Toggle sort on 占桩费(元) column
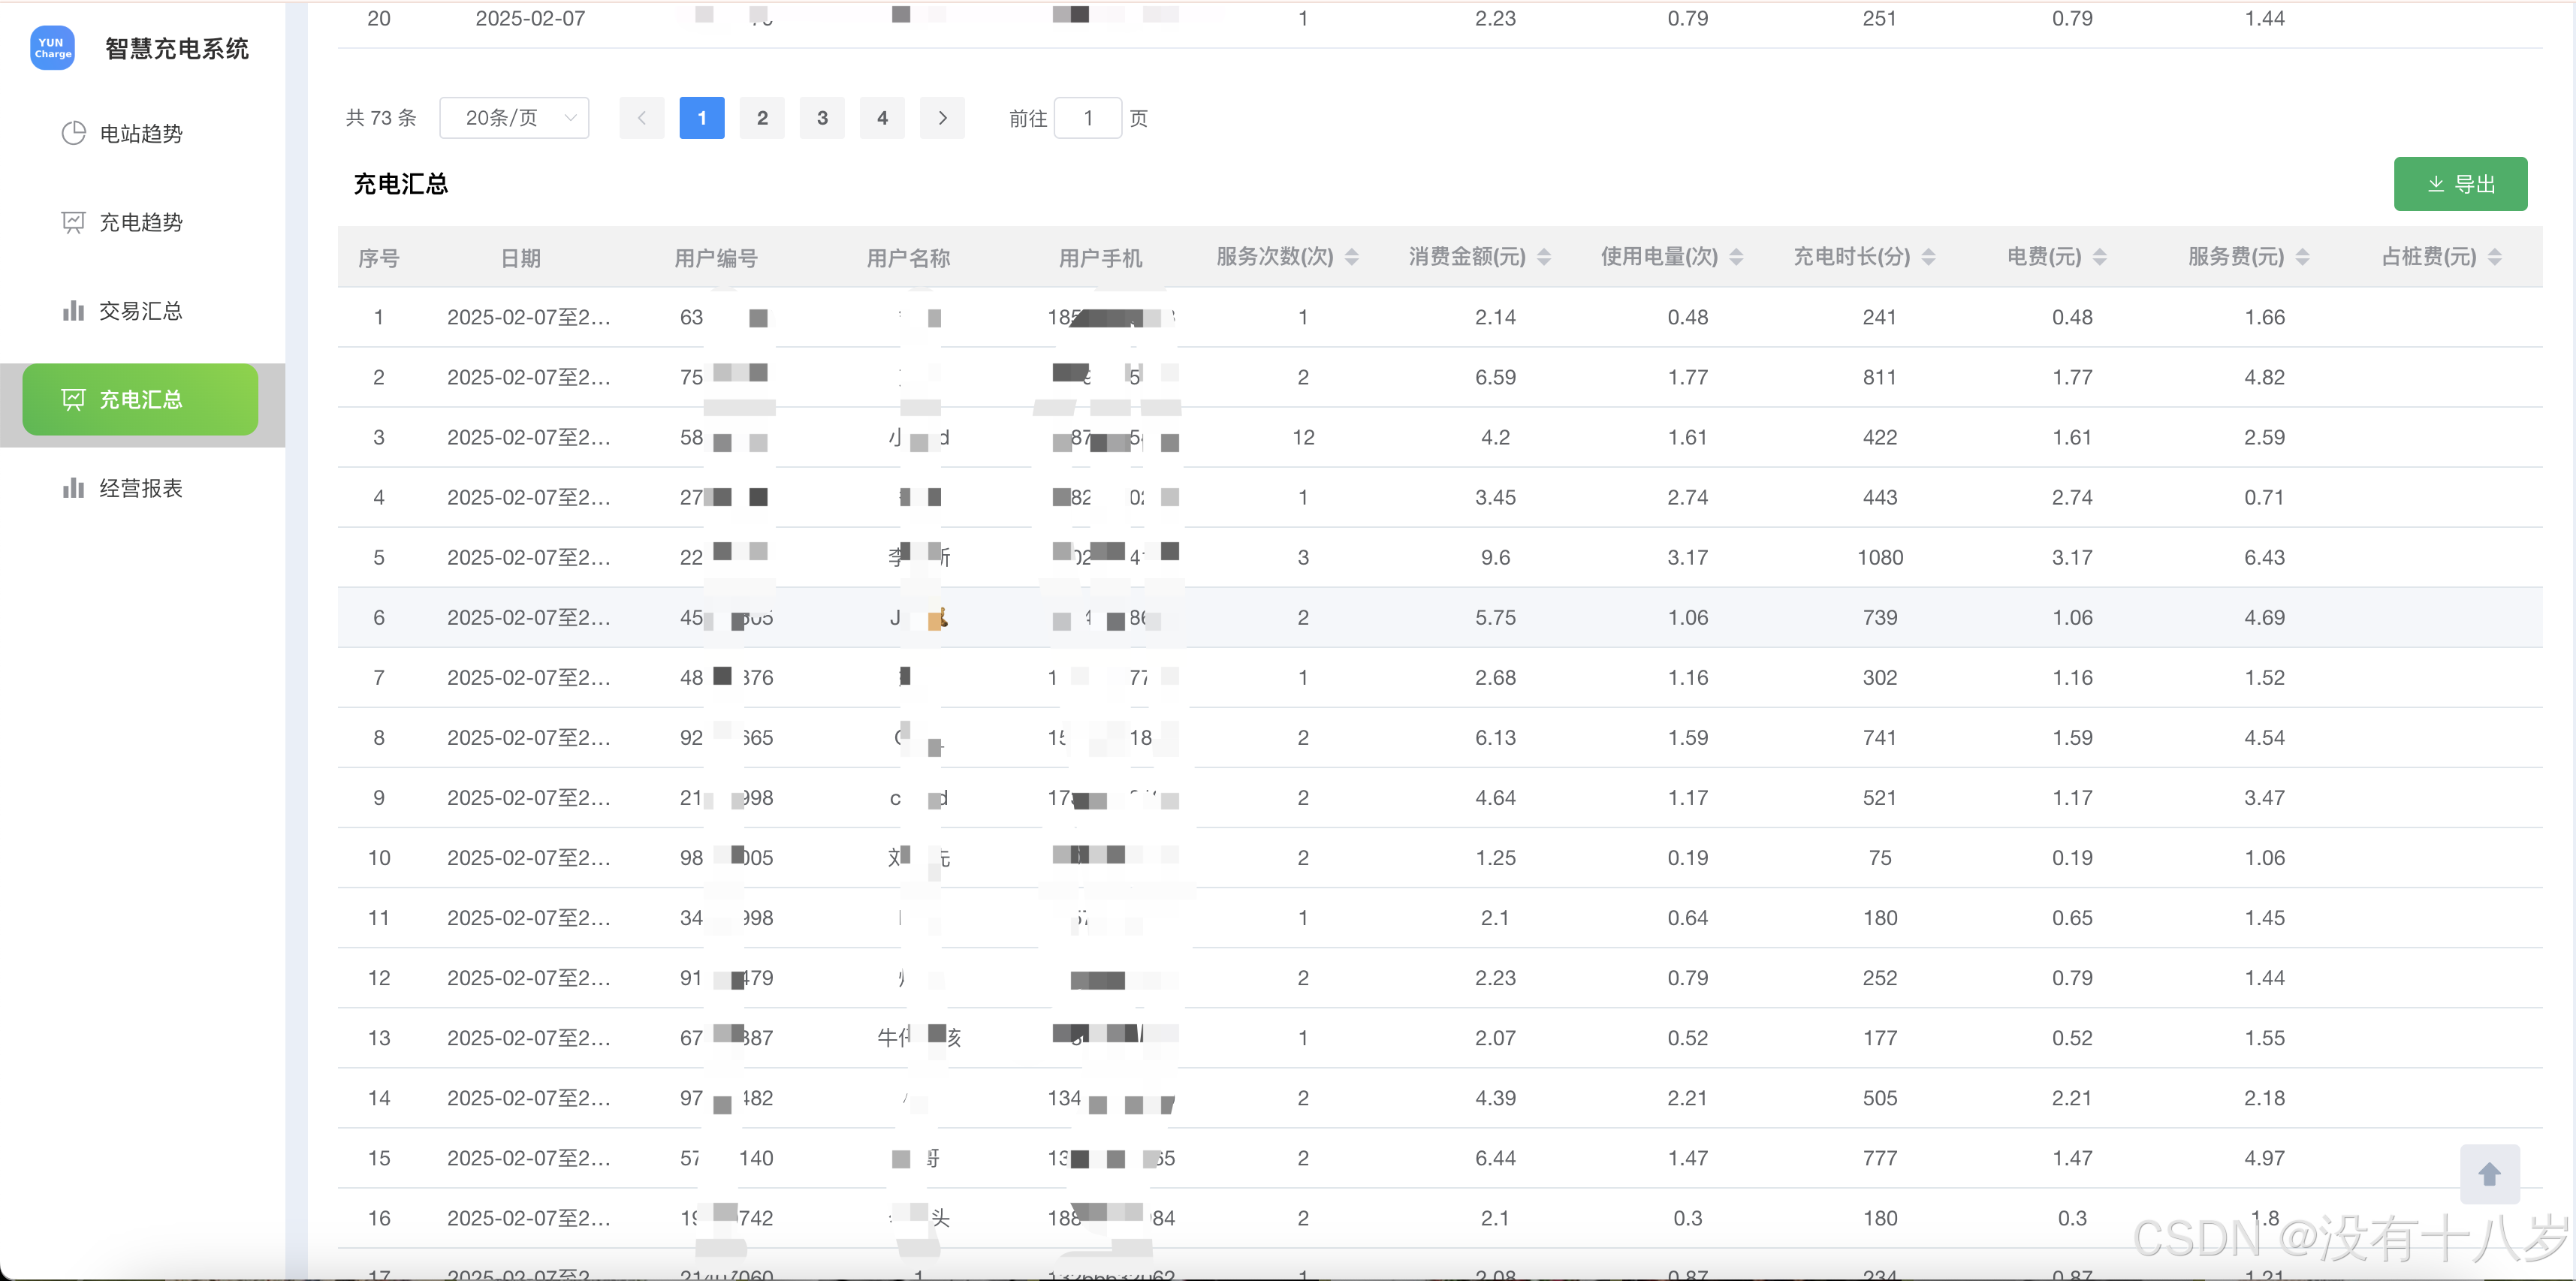2576x1281 pixels. pyautogui.click(x=2494, y=257)
